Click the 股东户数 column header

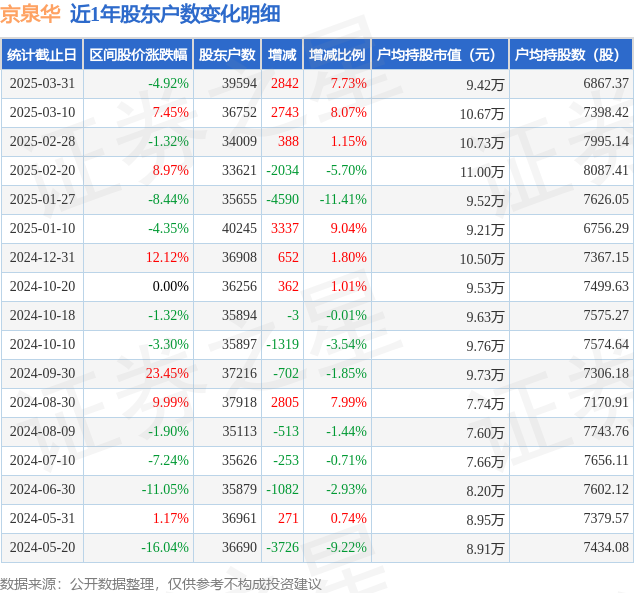click(227, 55)
